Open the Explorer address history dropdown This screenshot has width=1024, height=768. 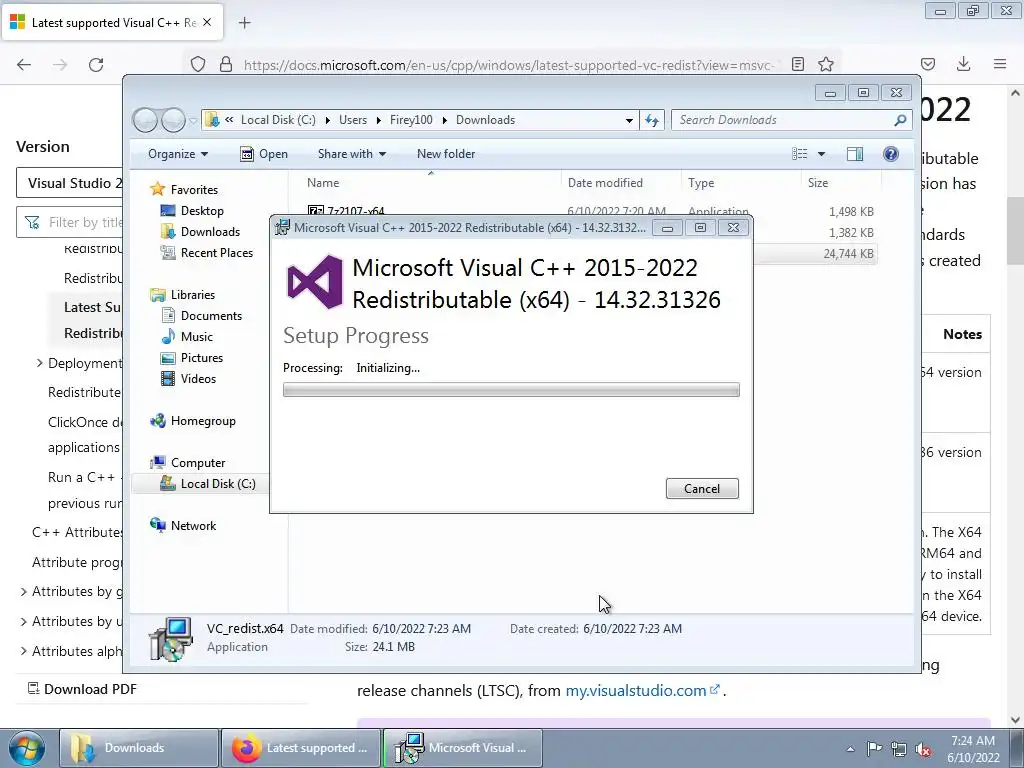pyautogui.click(x=628, y=120)
